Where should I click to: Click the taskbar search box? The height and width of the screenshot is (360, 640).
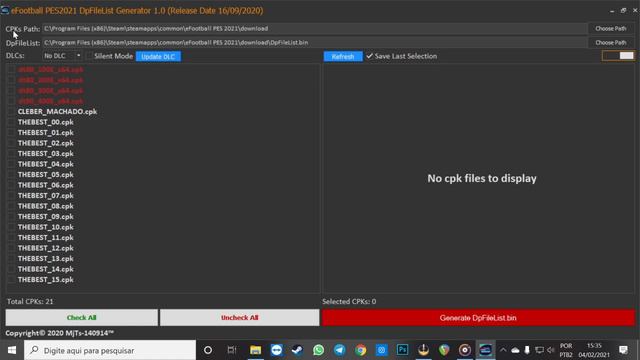point(110,350)
